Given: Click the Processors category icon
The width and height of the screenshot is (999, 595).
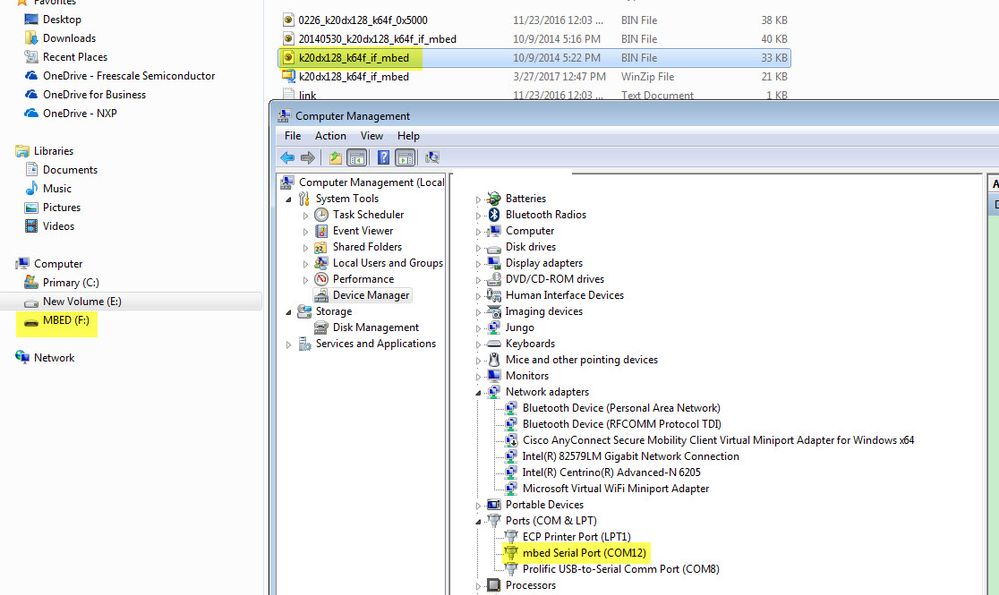Looking at the screenshot, I should 493,585.
